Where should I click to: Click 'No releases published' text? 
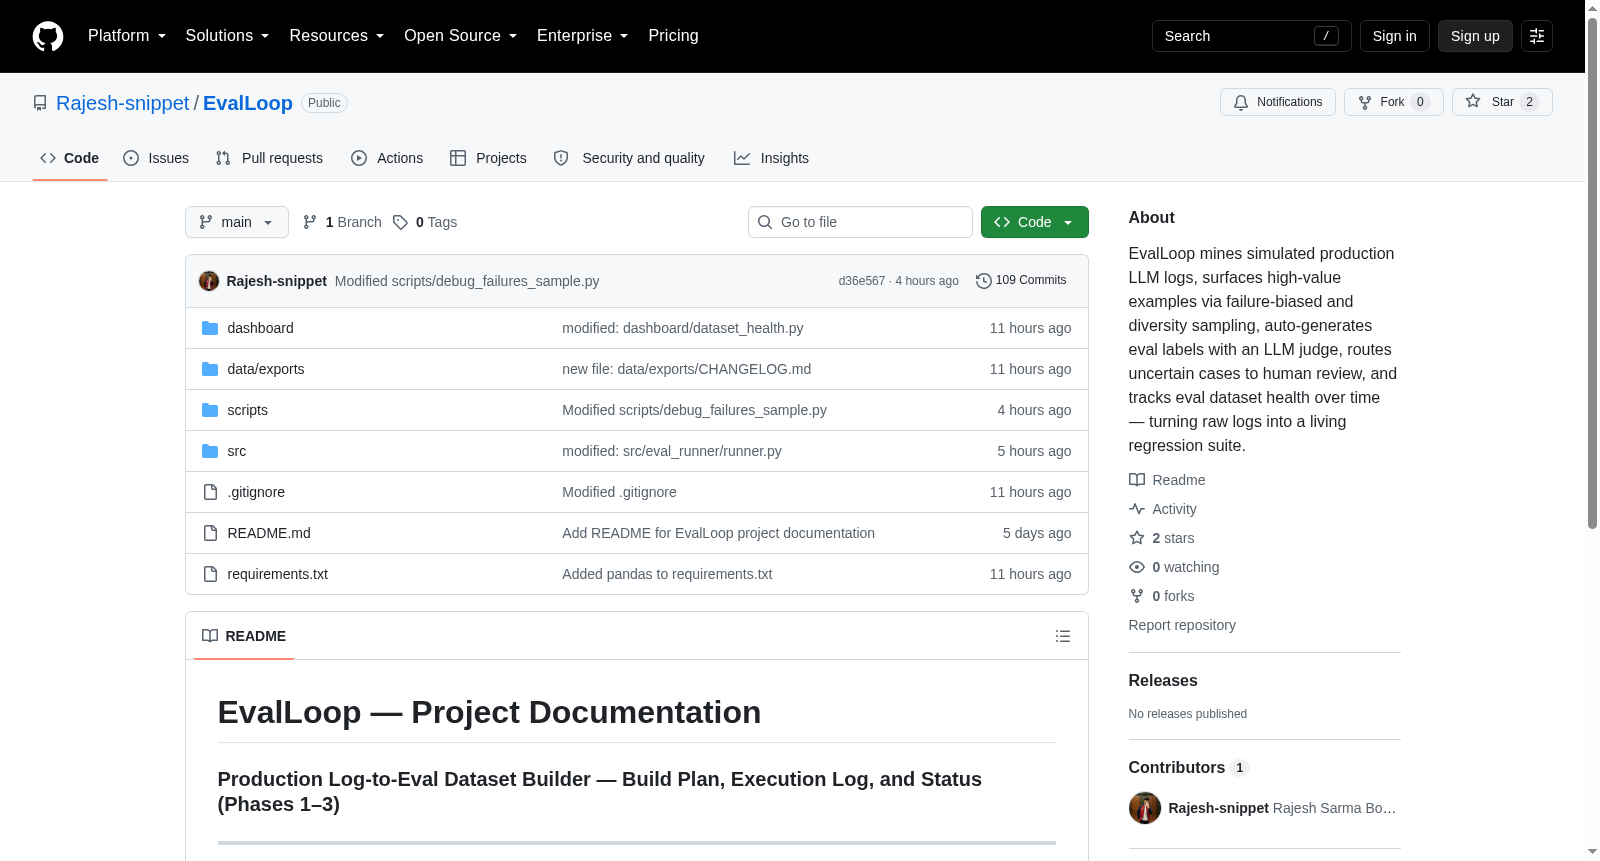point(1188,714)
